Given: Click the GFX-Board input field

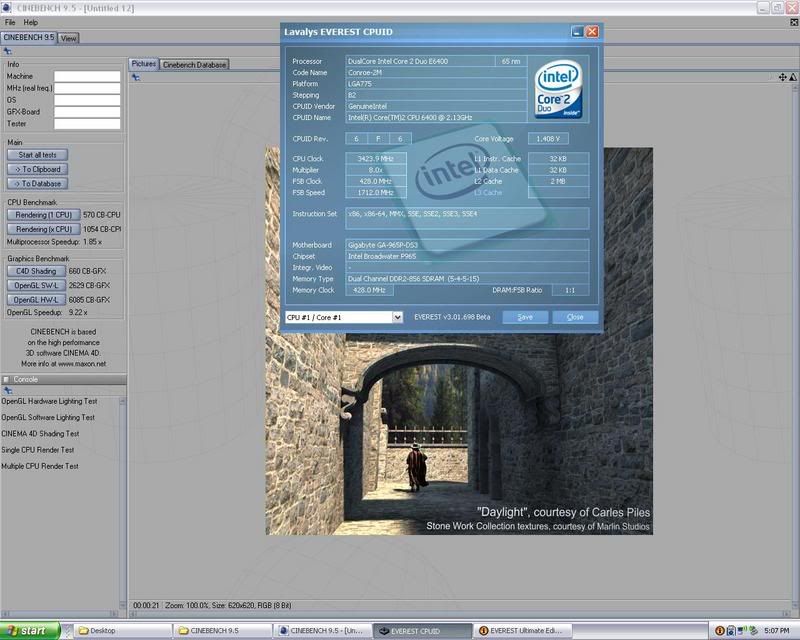Looking at the screenshot, I should tap(87, 112).
